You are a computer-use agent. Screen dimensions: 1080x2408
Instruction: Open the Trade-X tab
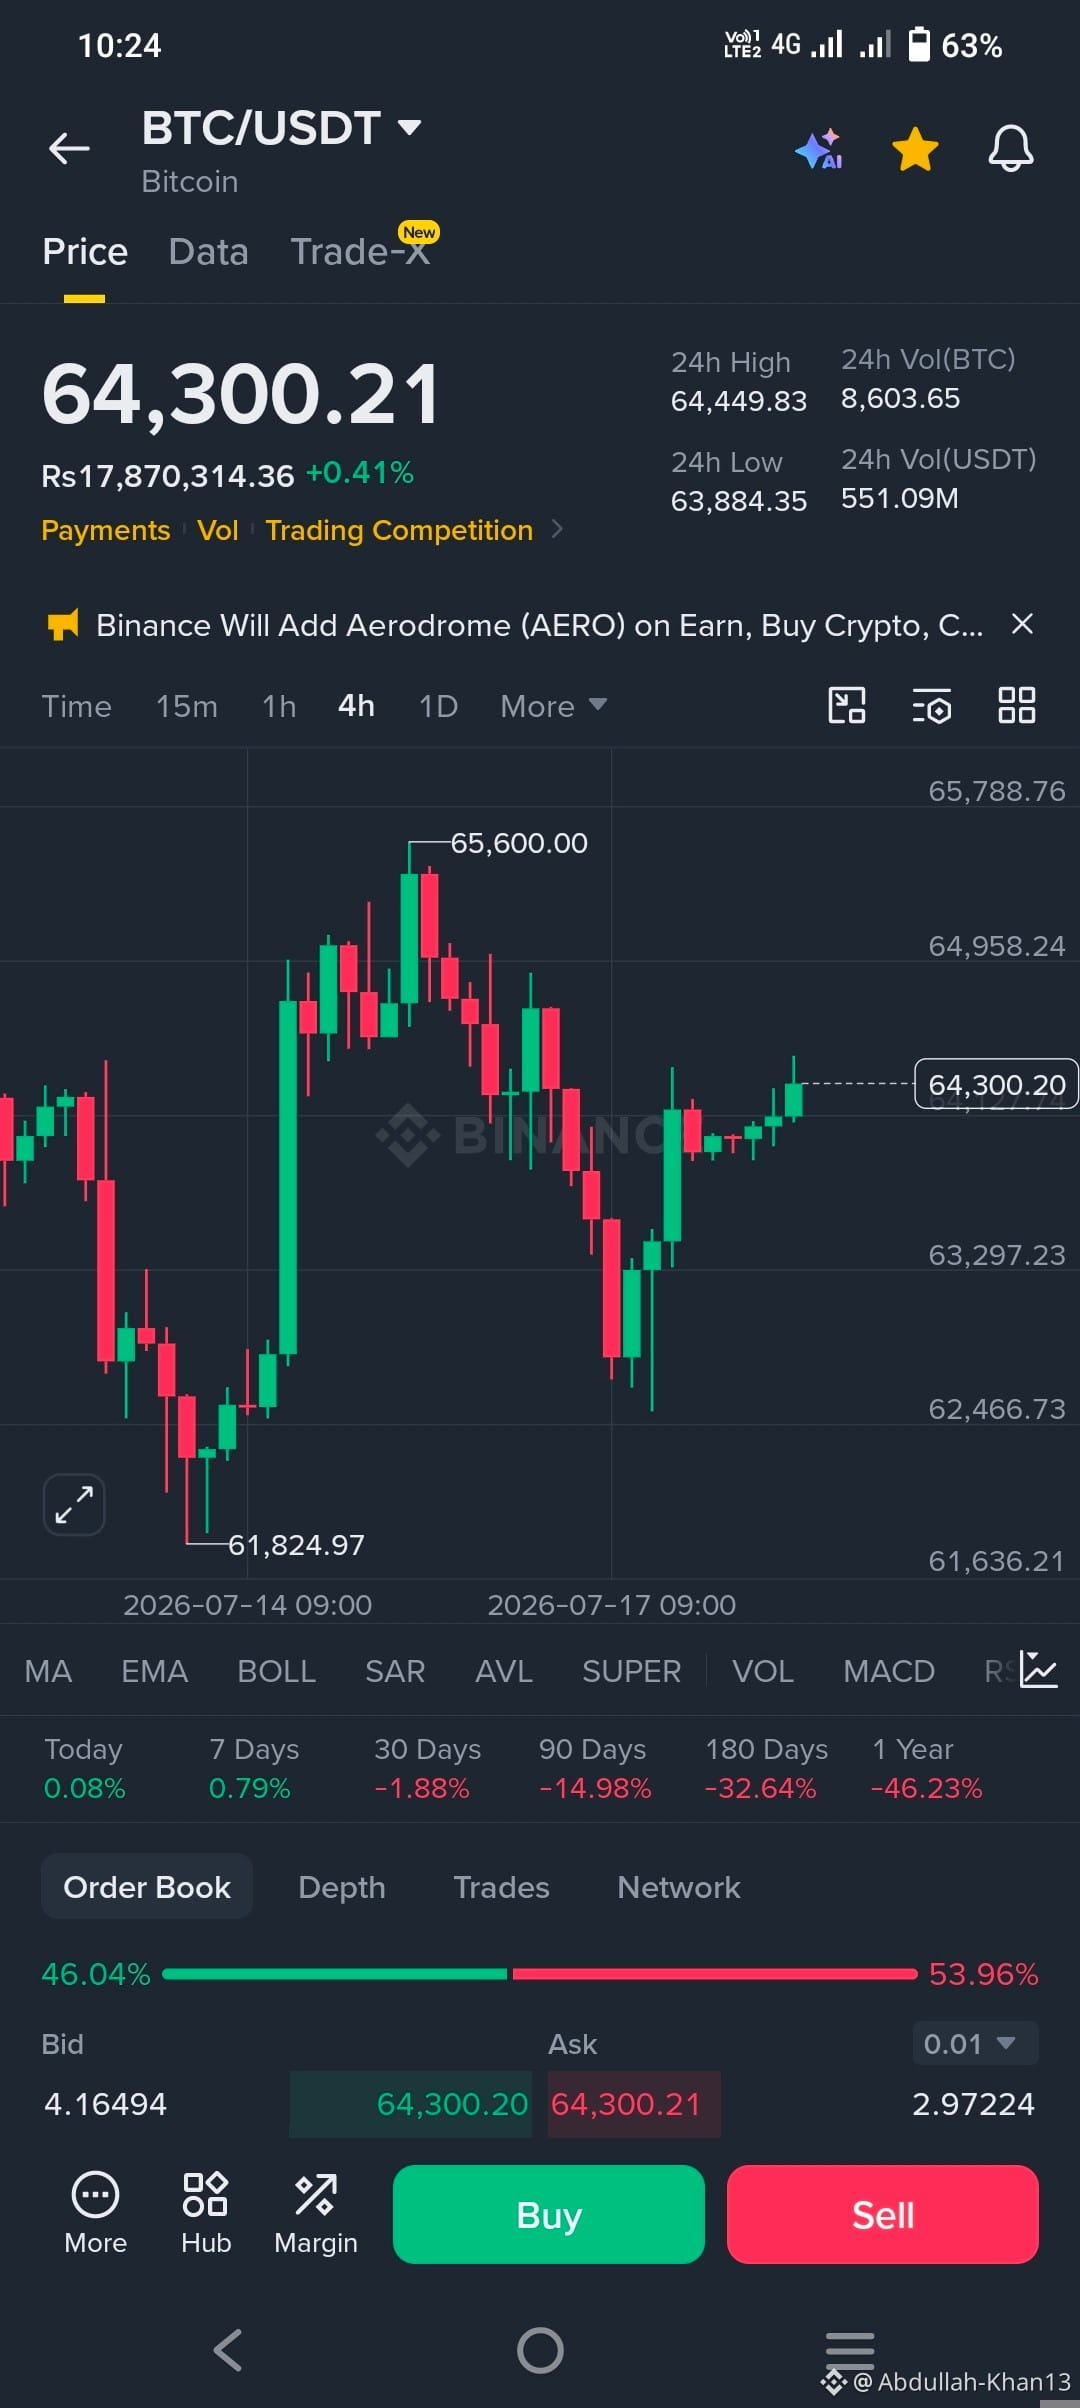coord(360,252)
